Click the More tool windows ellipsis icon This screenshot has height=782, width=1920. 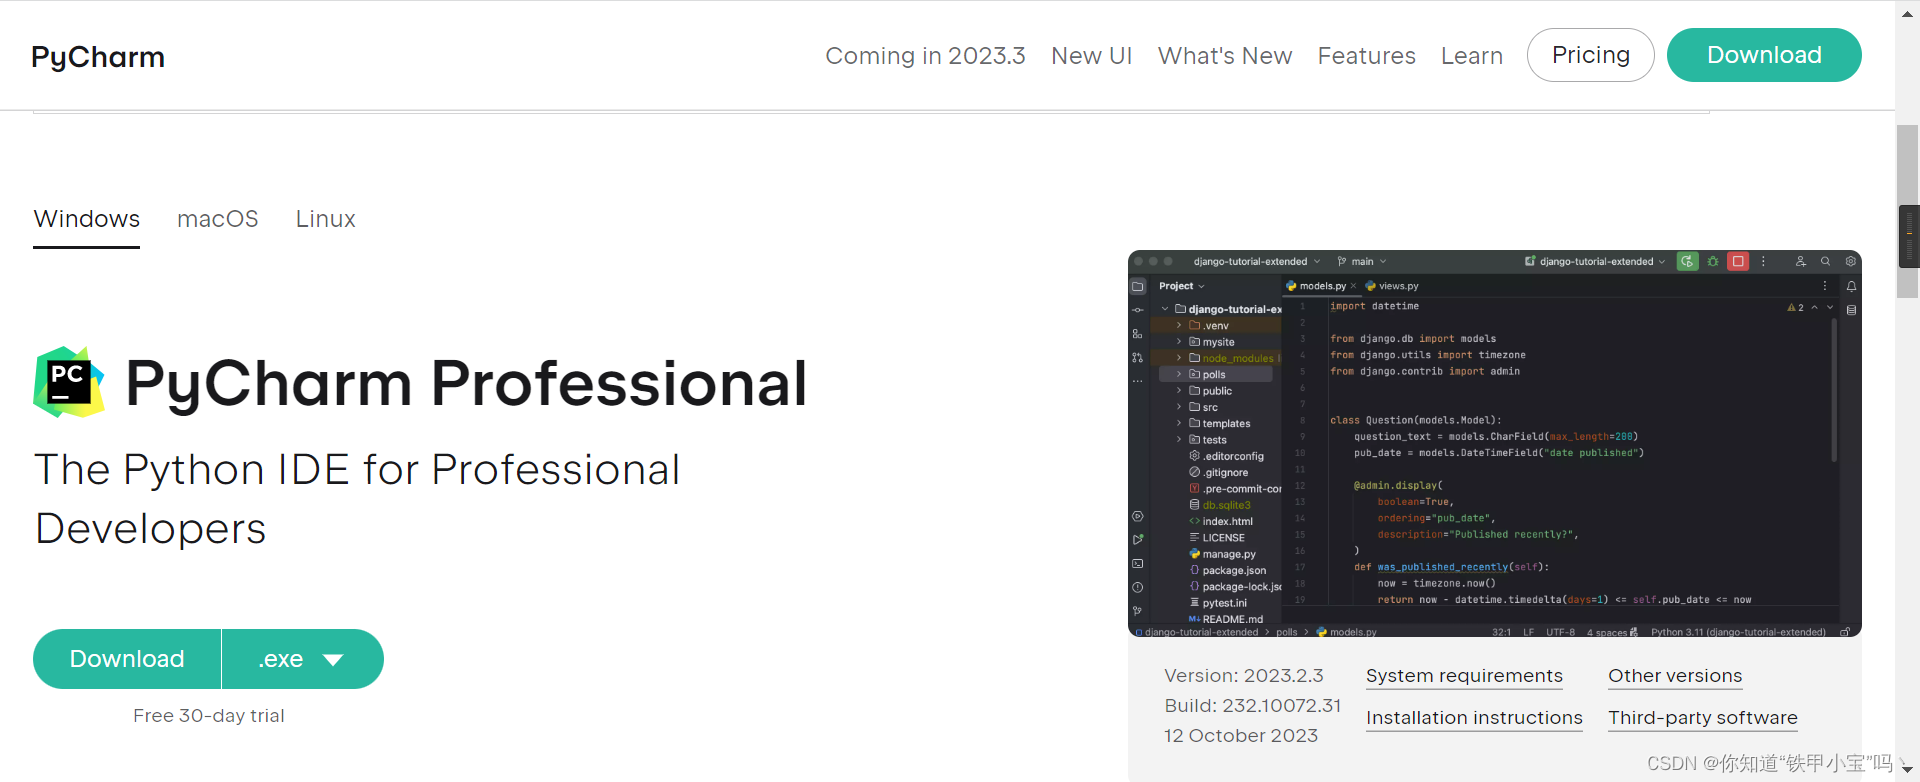1138,381
